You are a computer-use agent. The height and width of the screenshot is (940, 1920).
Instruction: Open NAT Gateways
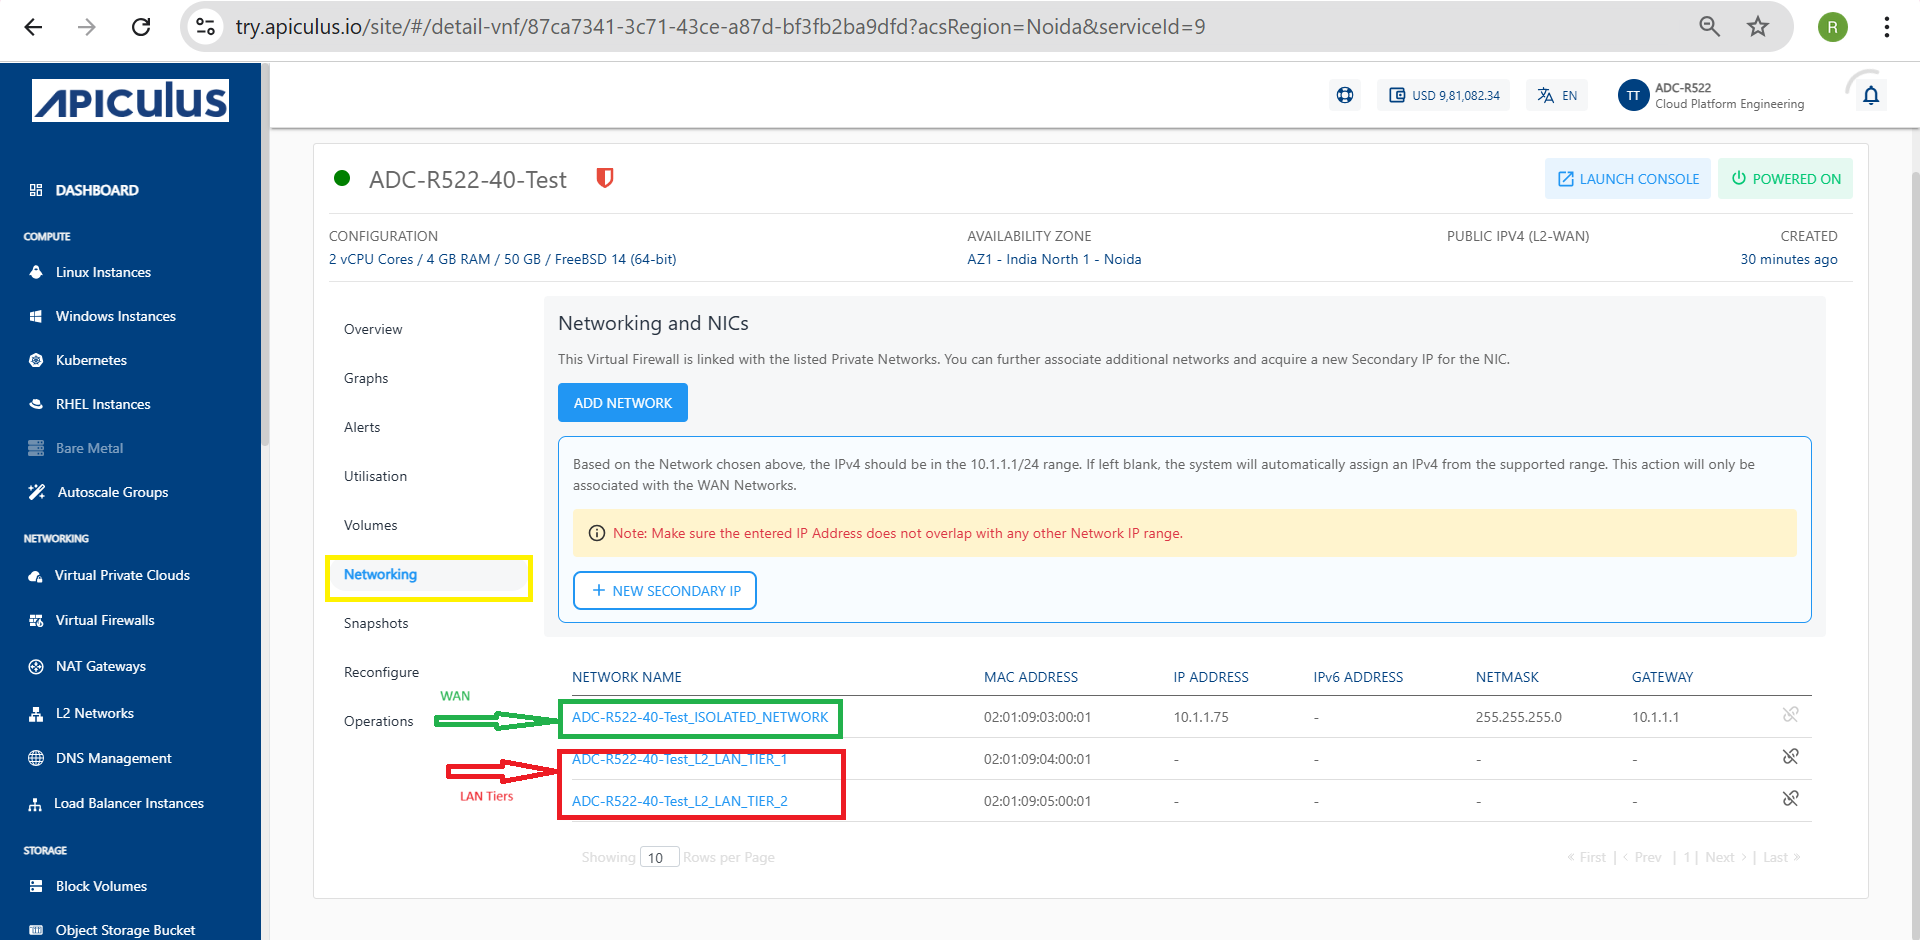pyautogui.click(x=100, y=666)
